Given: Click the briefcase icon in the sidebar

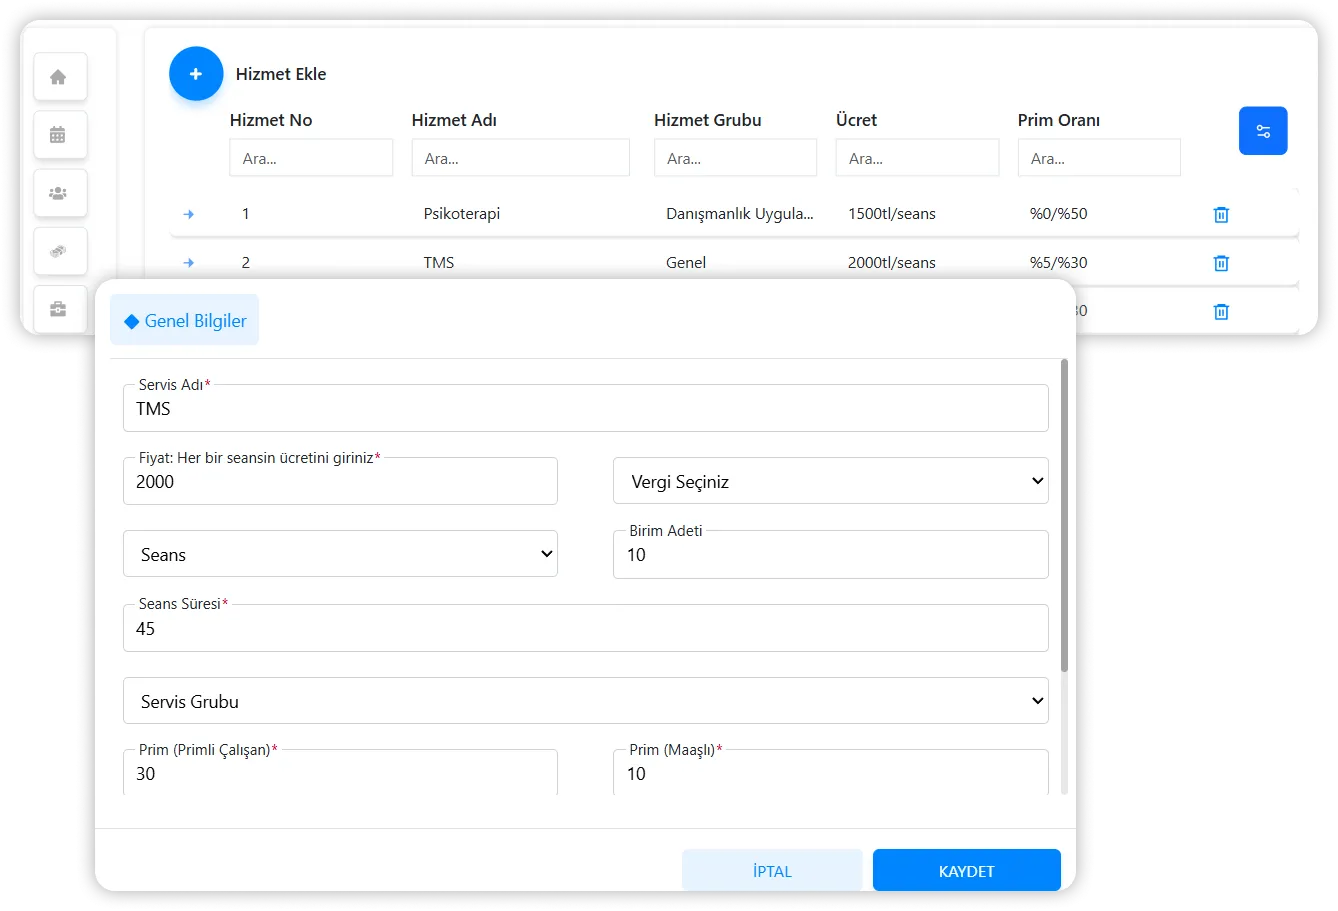Looking at the screenshot, I should [59, 309].
